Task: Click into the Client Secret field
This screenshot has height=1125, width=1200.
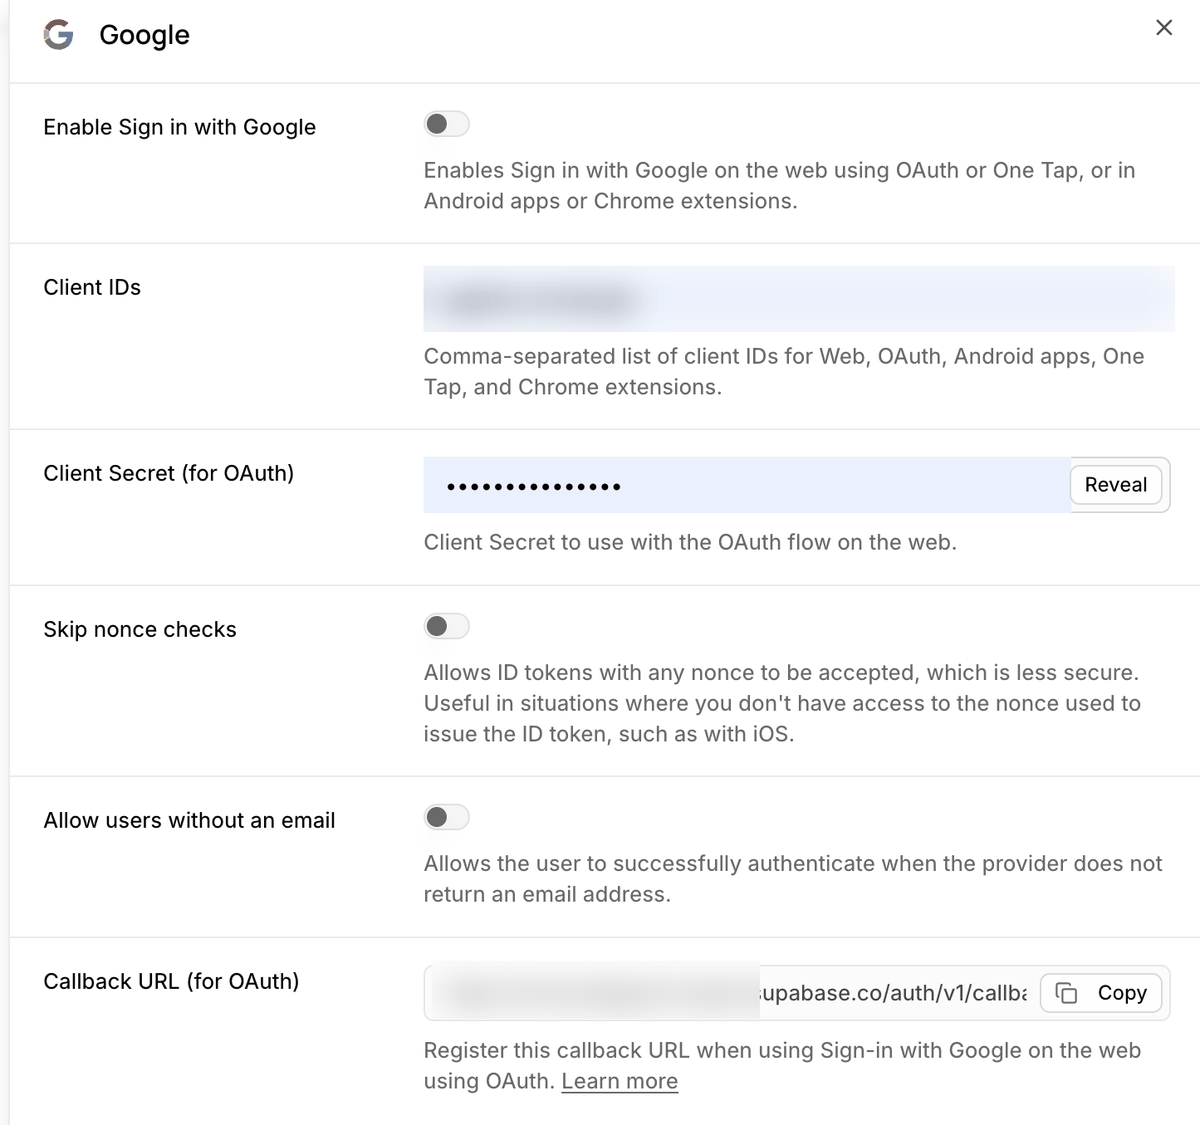Action: click(x=747, y=485)
